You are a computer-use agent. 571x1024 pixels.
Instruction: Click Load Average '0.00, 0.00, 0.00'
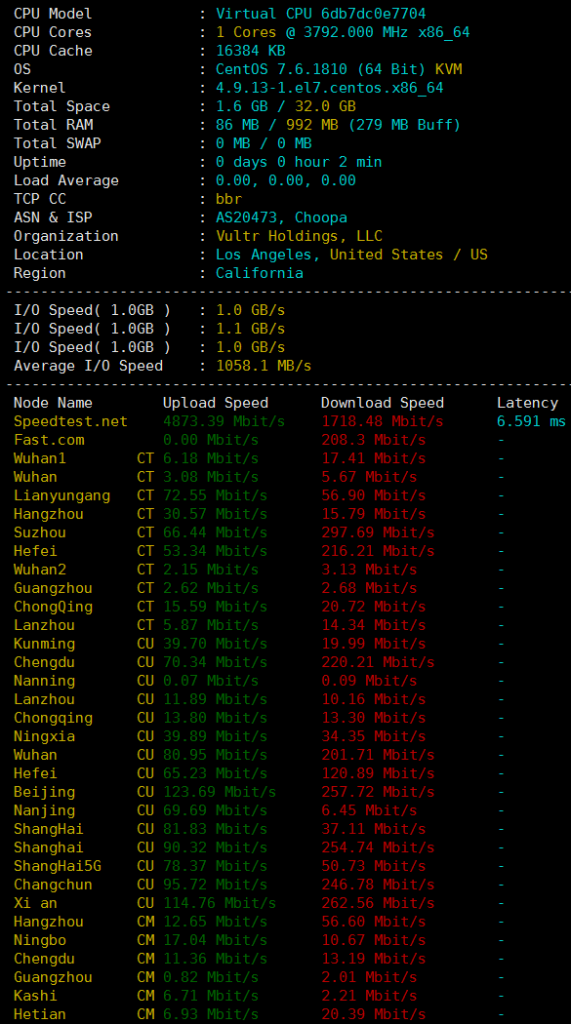[x=286, y=180]
